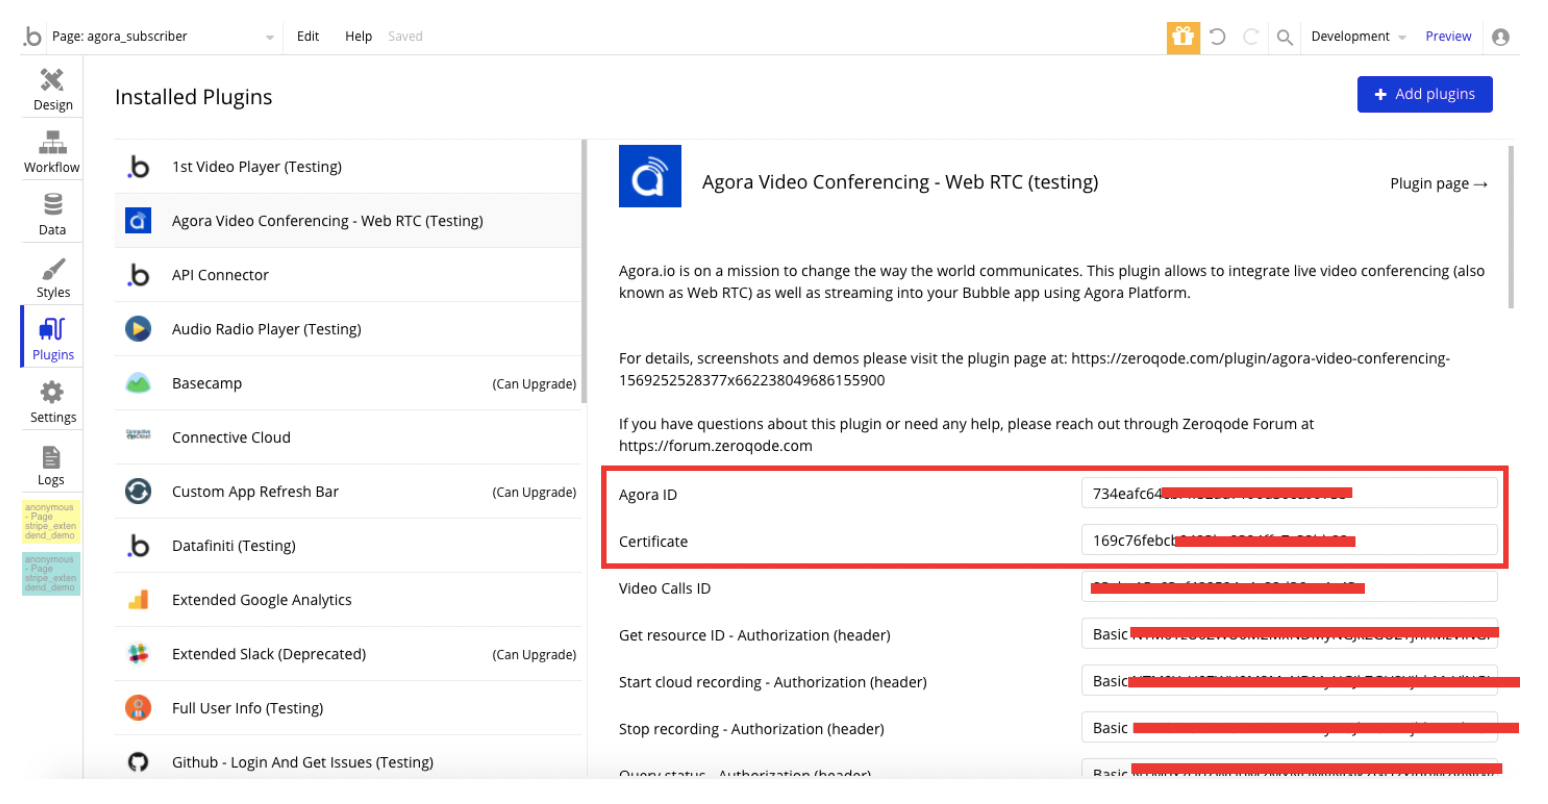This screenshot has height=804, width=1548.
Task: Select Datafiniti (Testing) plugin name
Action: 233,546
